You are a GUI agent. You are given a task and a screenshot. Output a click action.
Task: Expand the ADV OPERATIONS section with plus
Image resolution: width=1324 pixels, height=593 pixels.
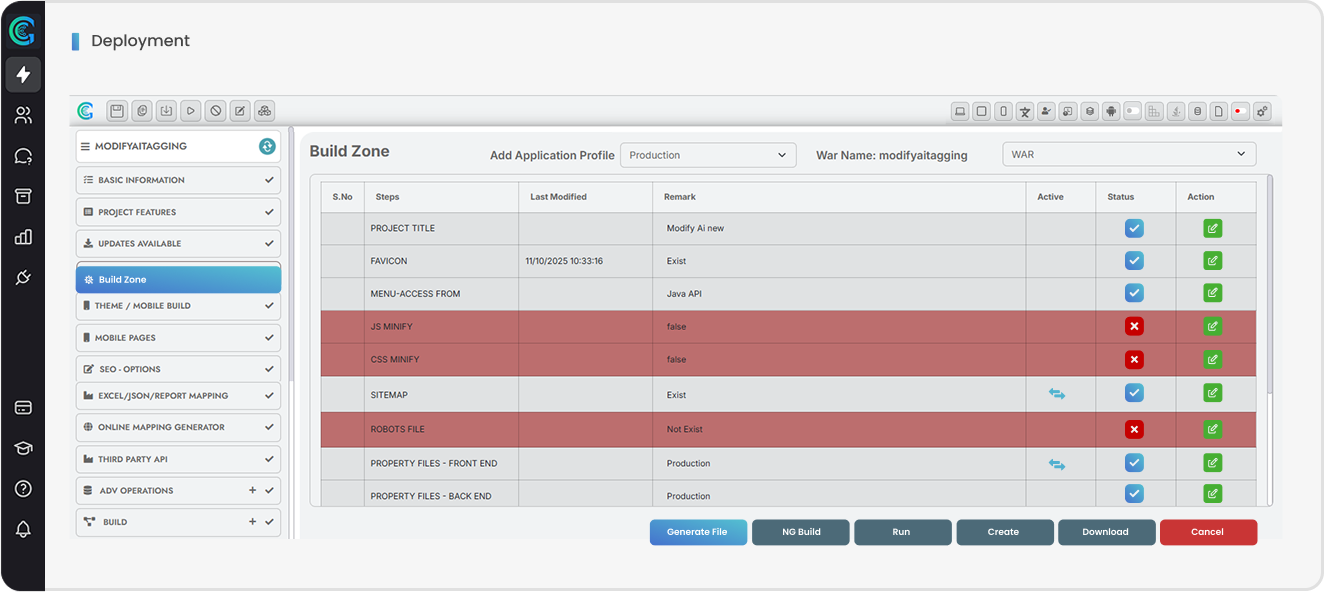coord(253,490)
